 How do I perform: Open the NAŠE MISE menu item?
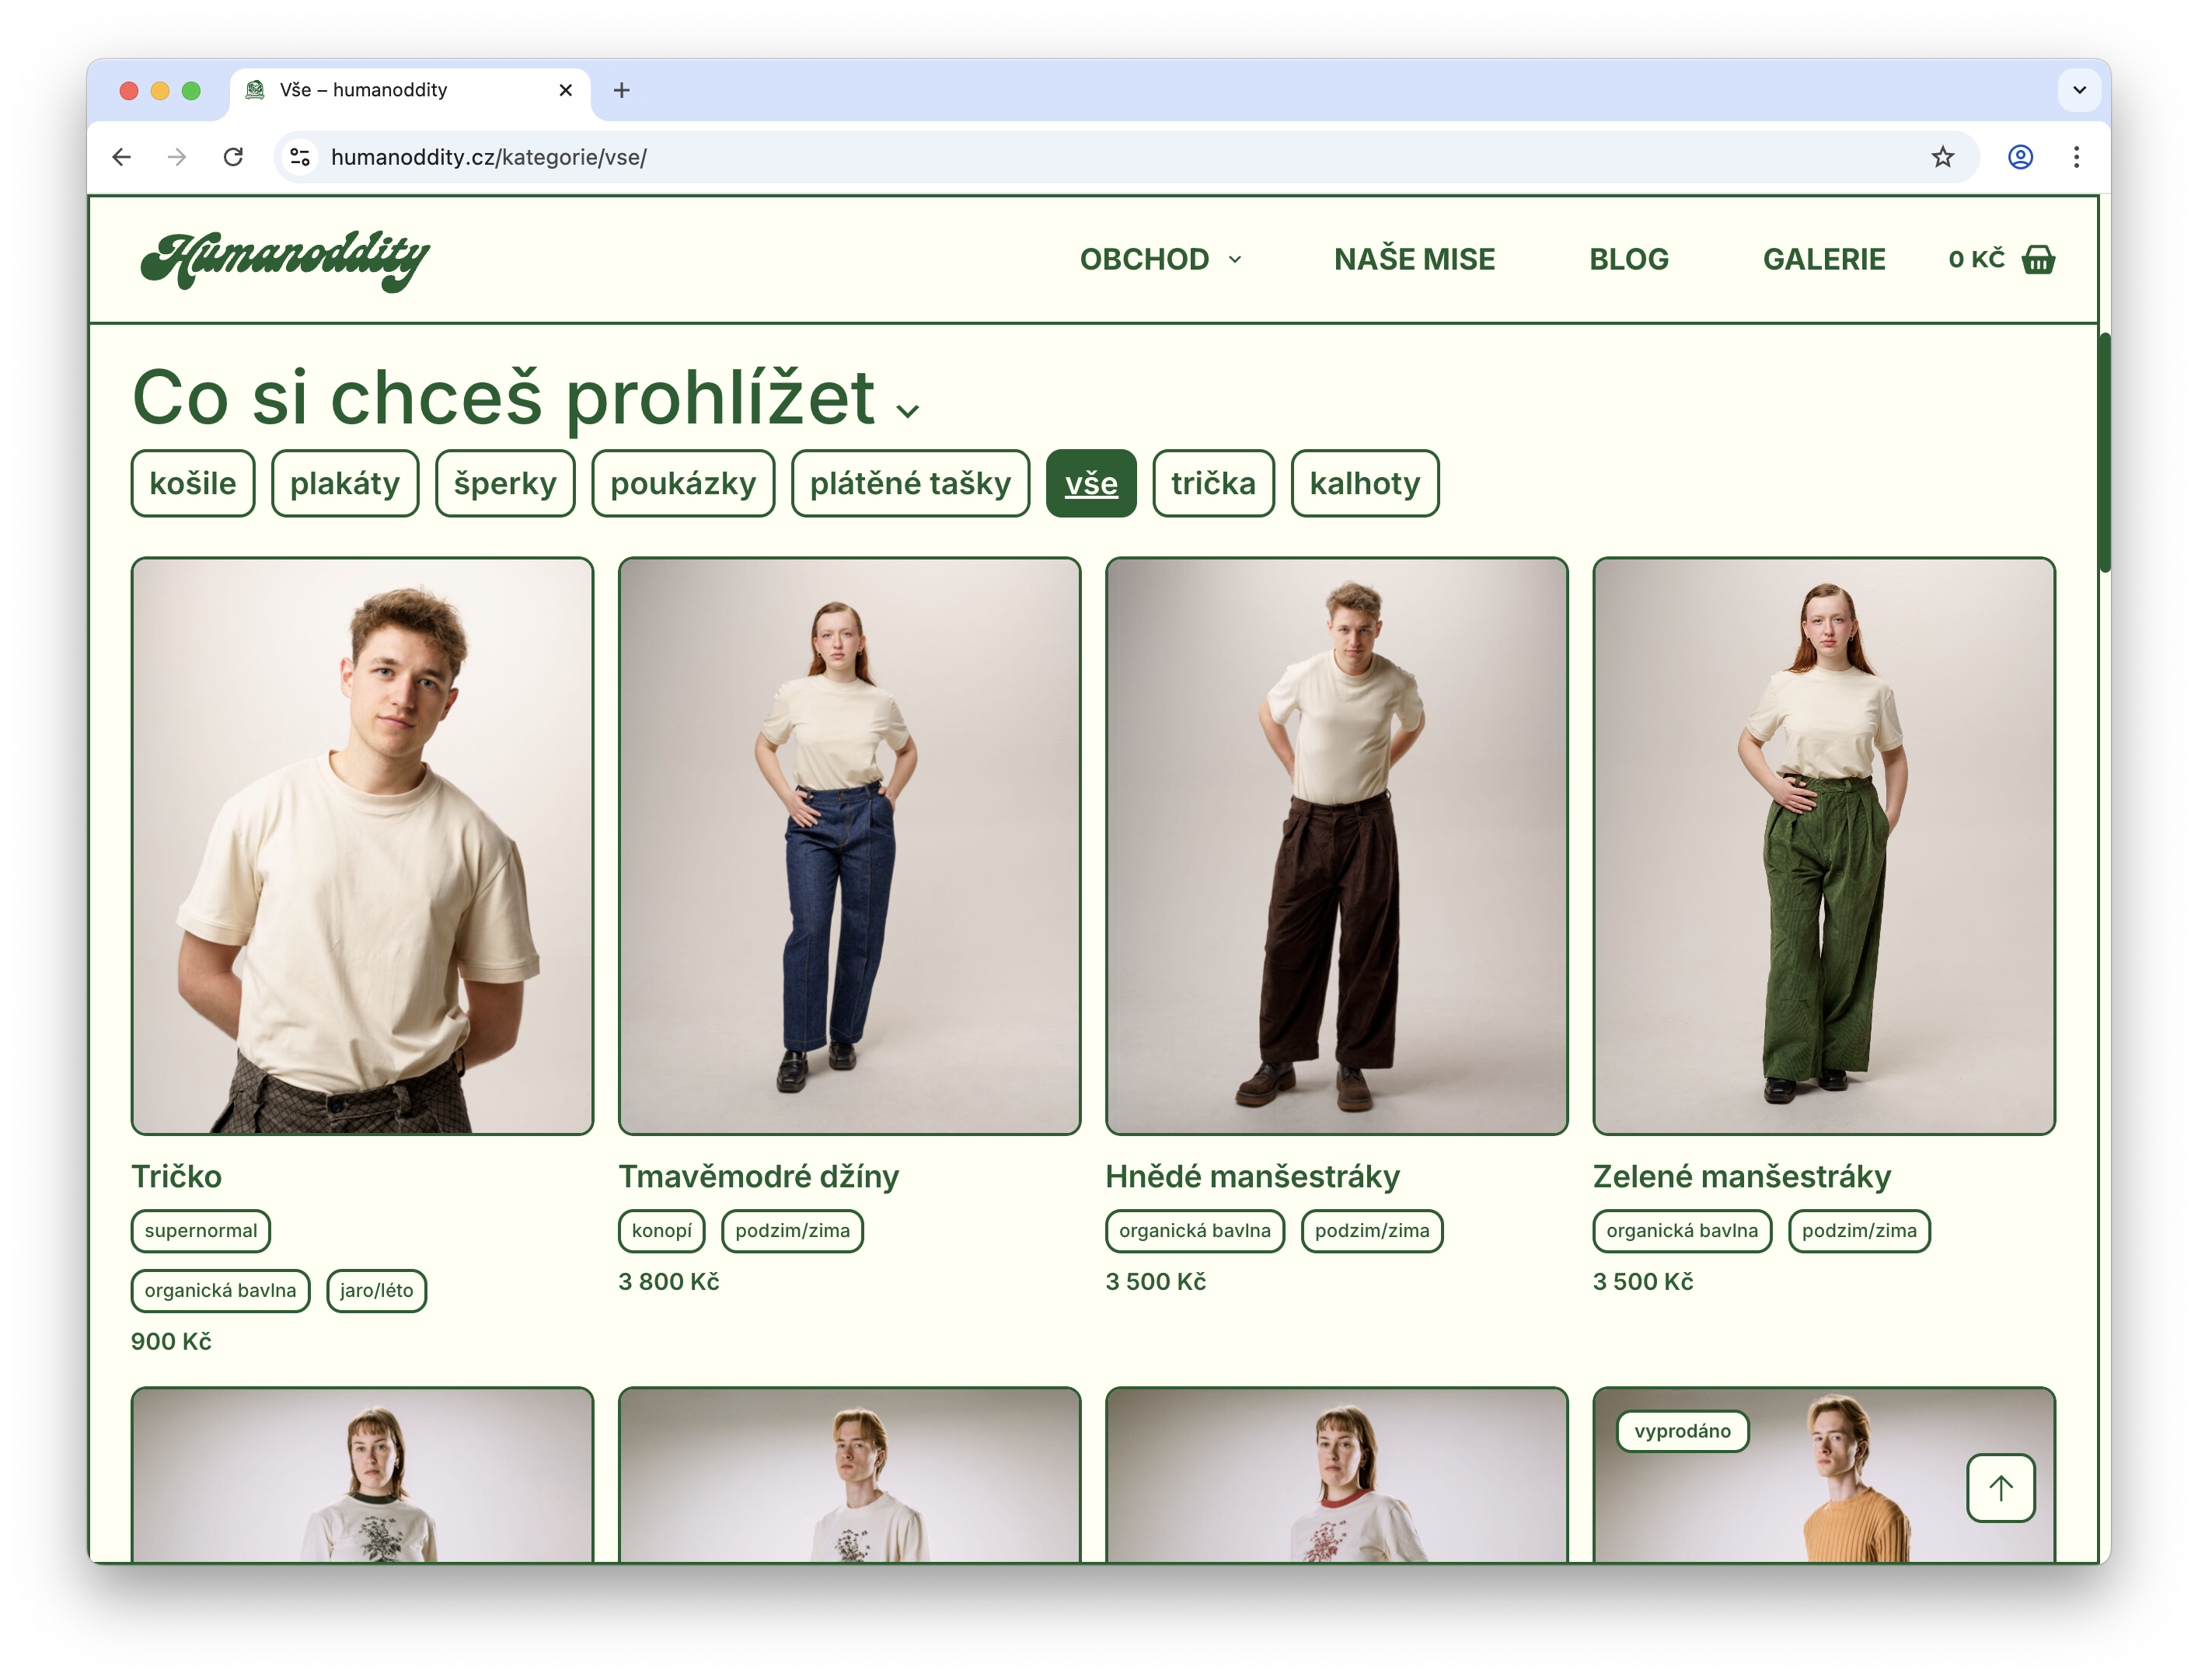pyautogui.click(x=1414, y=259)
